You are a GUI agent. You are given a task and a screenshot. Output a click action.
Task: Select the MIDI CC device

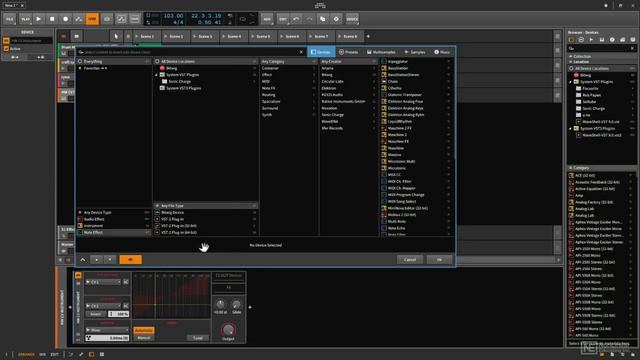click(416, 175)
